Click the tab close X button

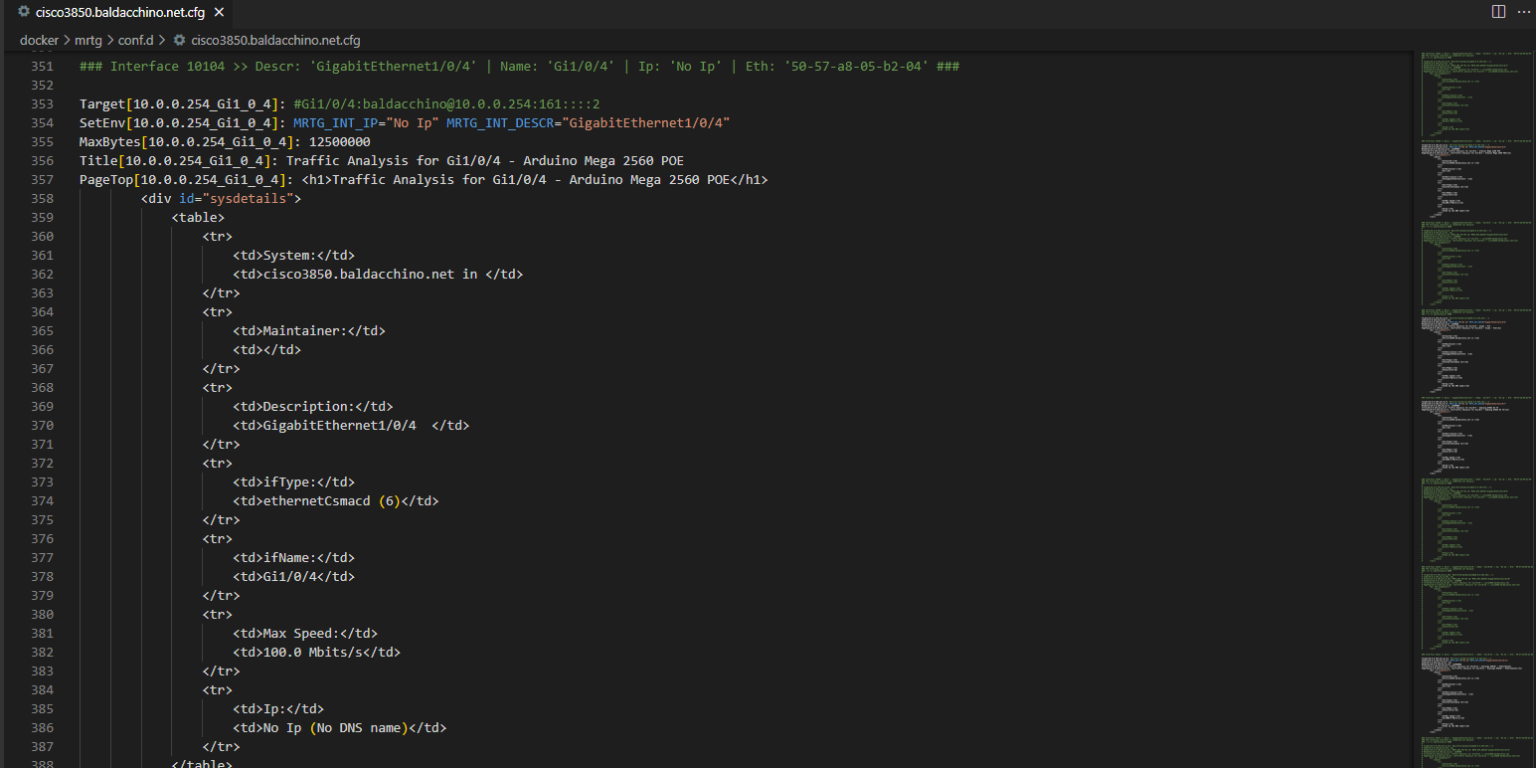(x=217, y=13)
